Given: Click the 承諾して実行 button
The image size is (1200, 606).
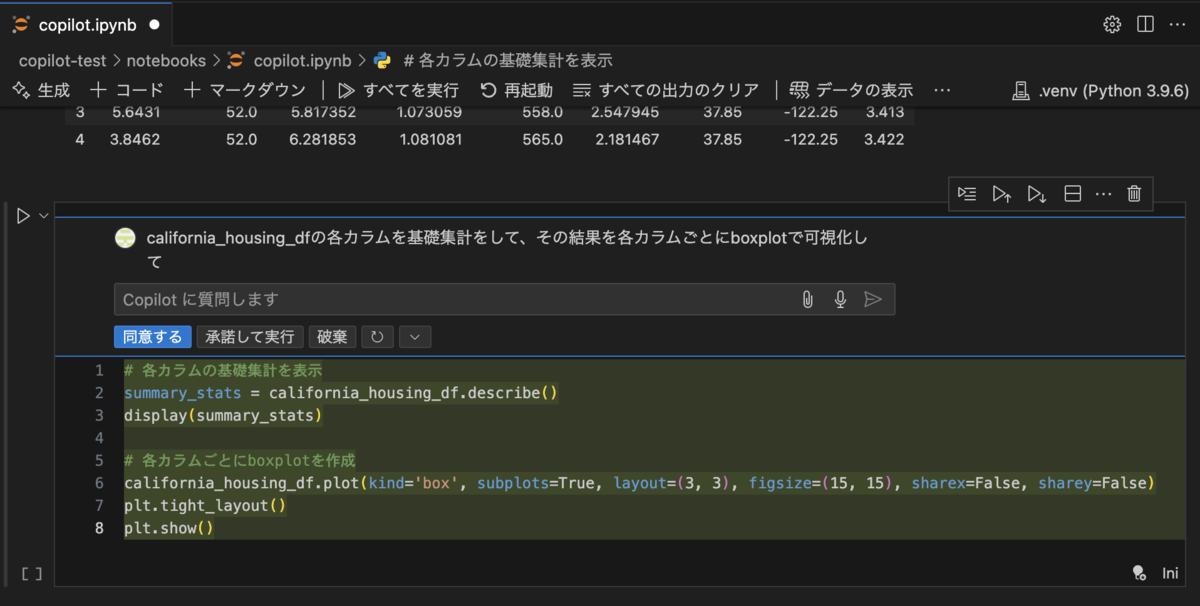Looking at the screenshot, I should pos(251,337).
